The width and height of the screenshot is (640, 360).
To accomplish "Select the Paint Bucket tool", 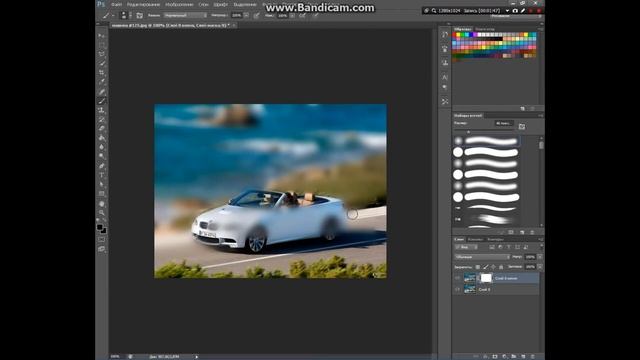I will 102,138.
